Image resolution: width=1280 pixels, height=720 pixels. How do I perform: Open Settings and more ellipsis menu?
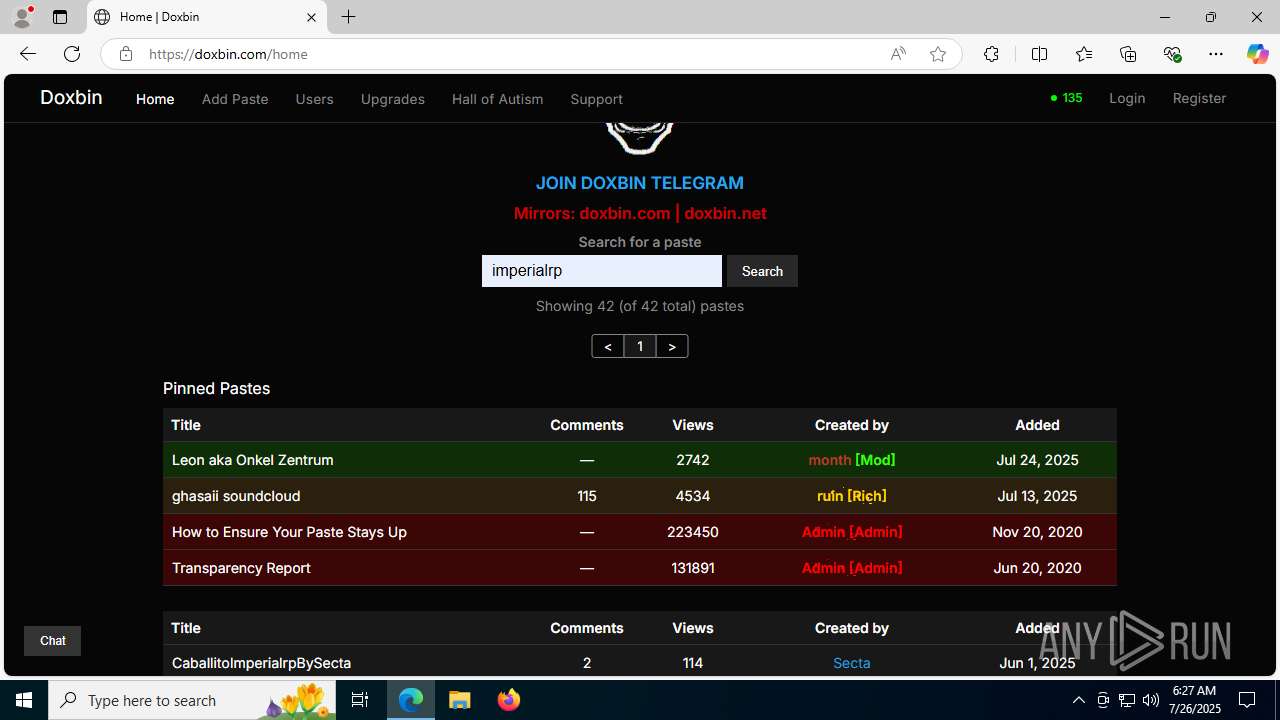coord(1216,54)
